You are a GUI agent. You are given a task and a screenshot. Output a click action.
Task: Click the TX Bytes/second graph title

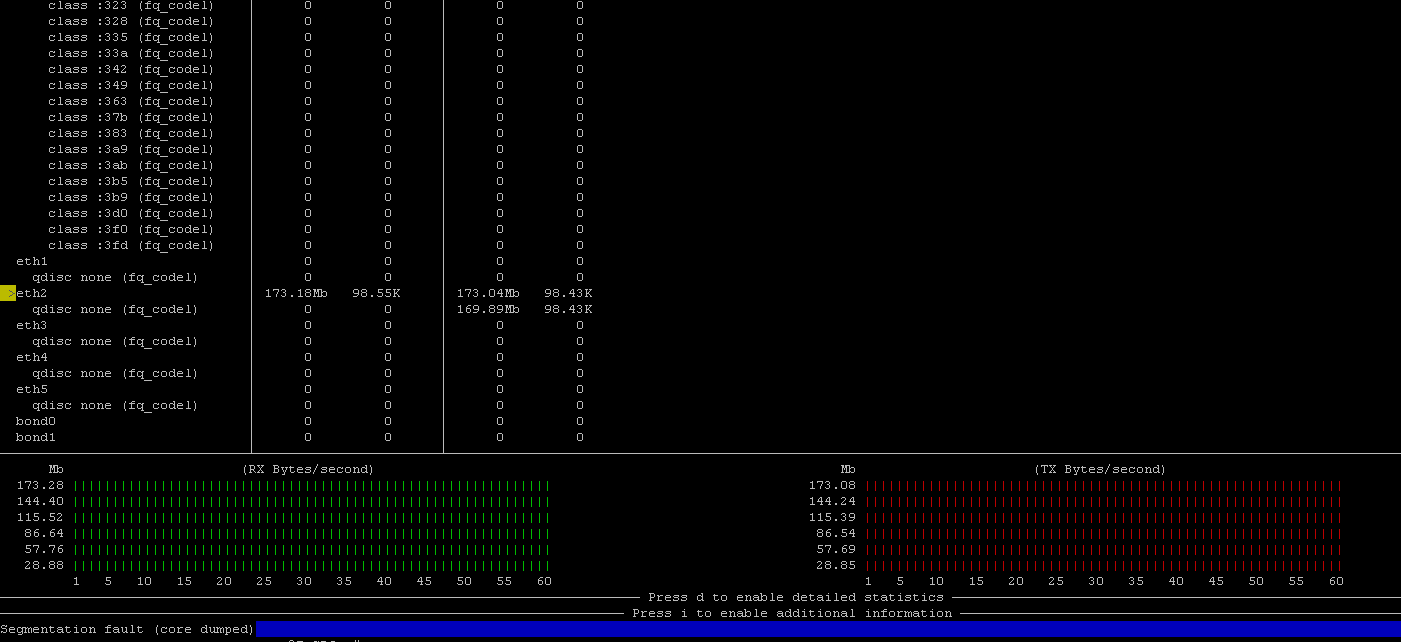point(1100,469)
